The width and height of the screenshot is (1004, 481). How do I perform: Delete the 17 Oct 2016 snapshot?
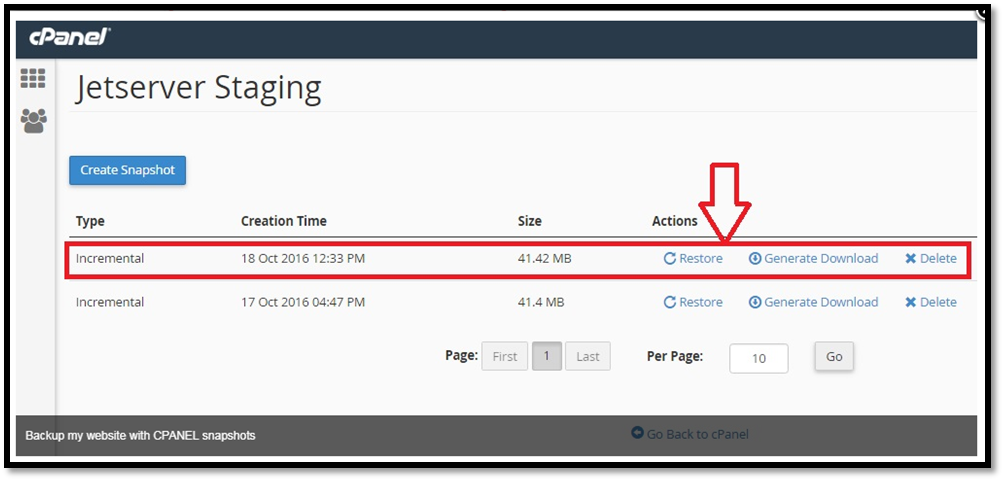pyautogui.click(x=931, y=302)
